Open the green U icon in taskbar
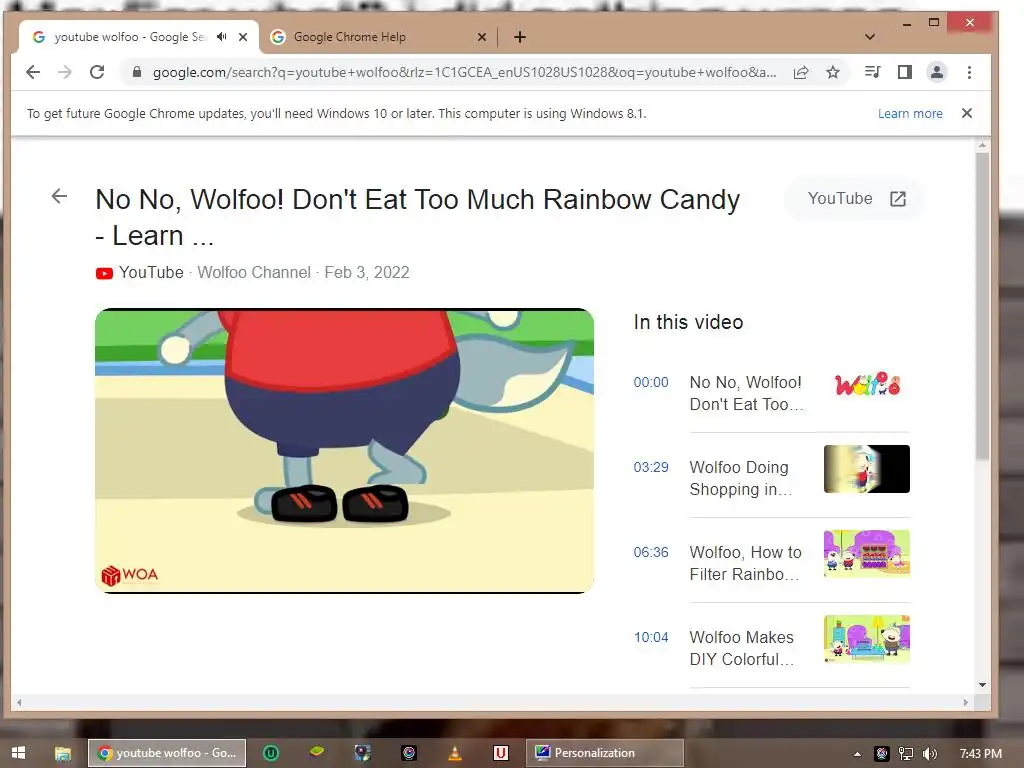This screenshot has width=1024, height=768. 271,753
